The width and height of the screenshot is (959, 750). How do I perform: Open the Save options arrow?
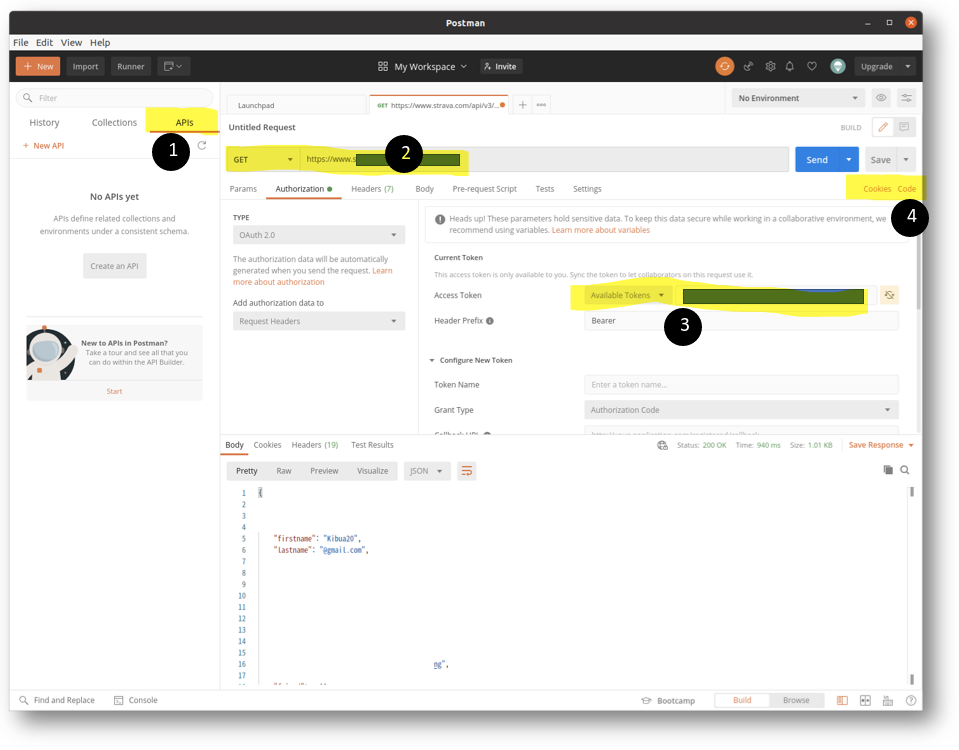click(906, 160)
